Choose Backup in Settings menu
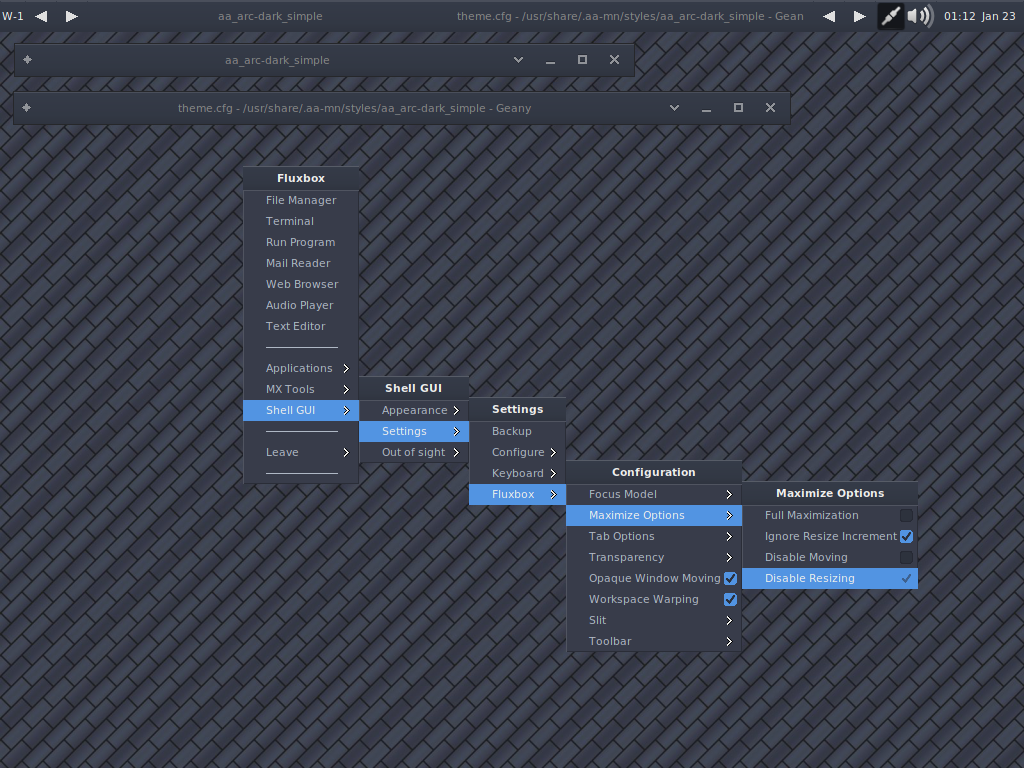 [517, 431]
